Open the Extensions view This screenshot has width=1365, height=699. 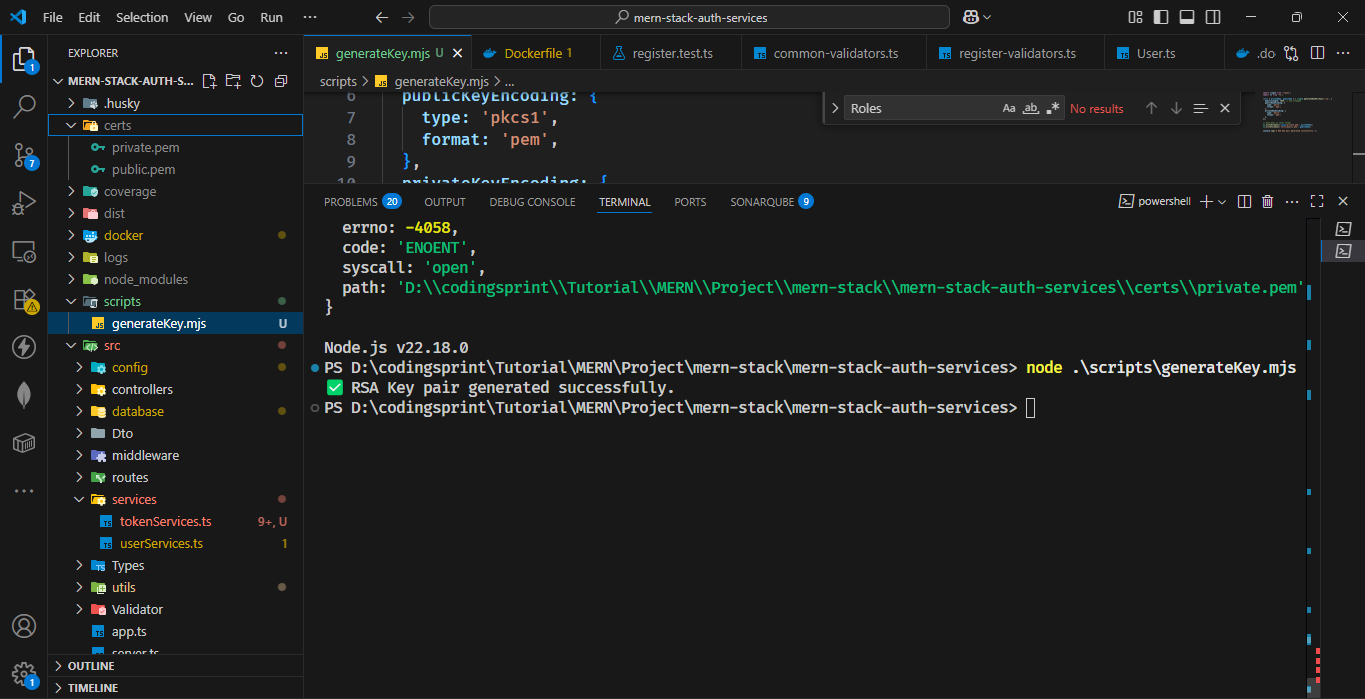[x=24, y=299]
